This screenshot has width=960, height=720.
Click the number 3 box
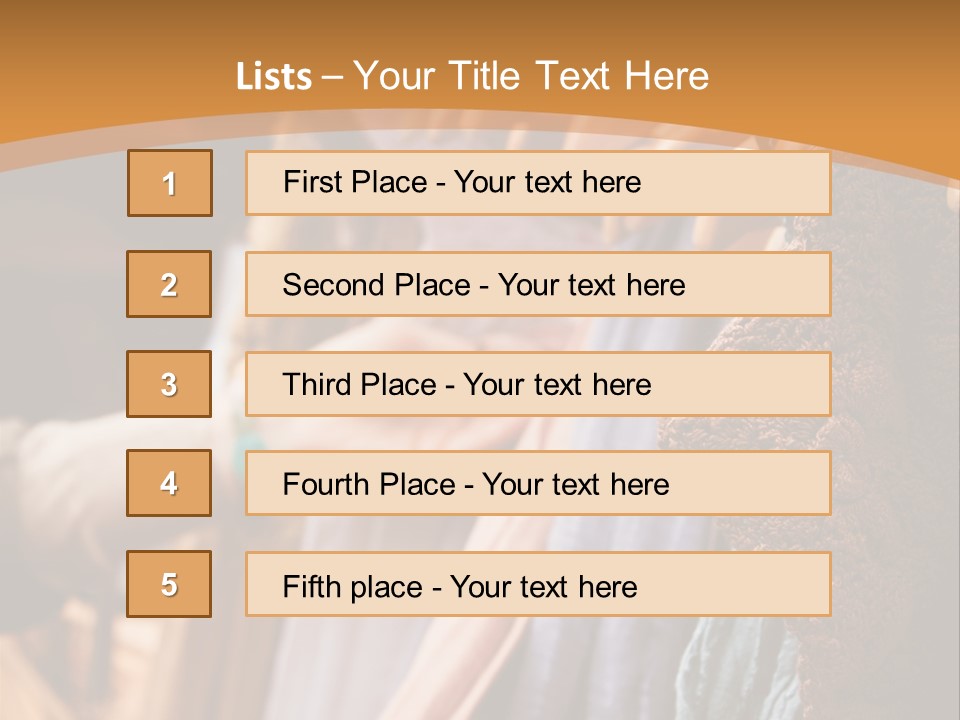(x=169, y=384)
